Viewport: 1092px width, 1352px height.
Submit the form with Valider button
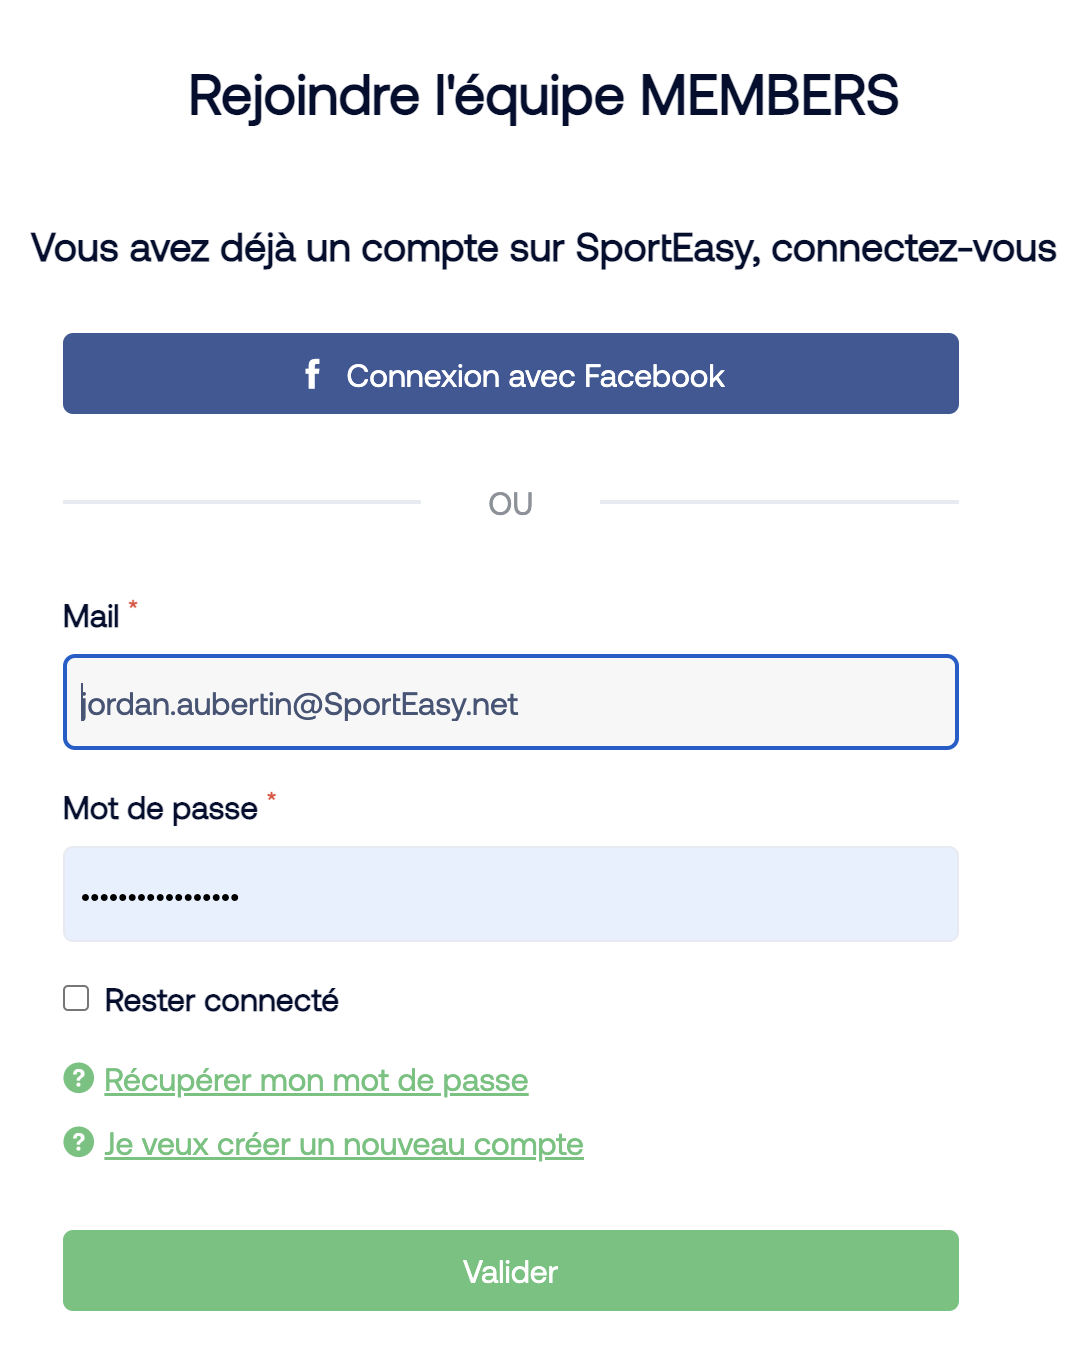click(x=511, y=1270)
